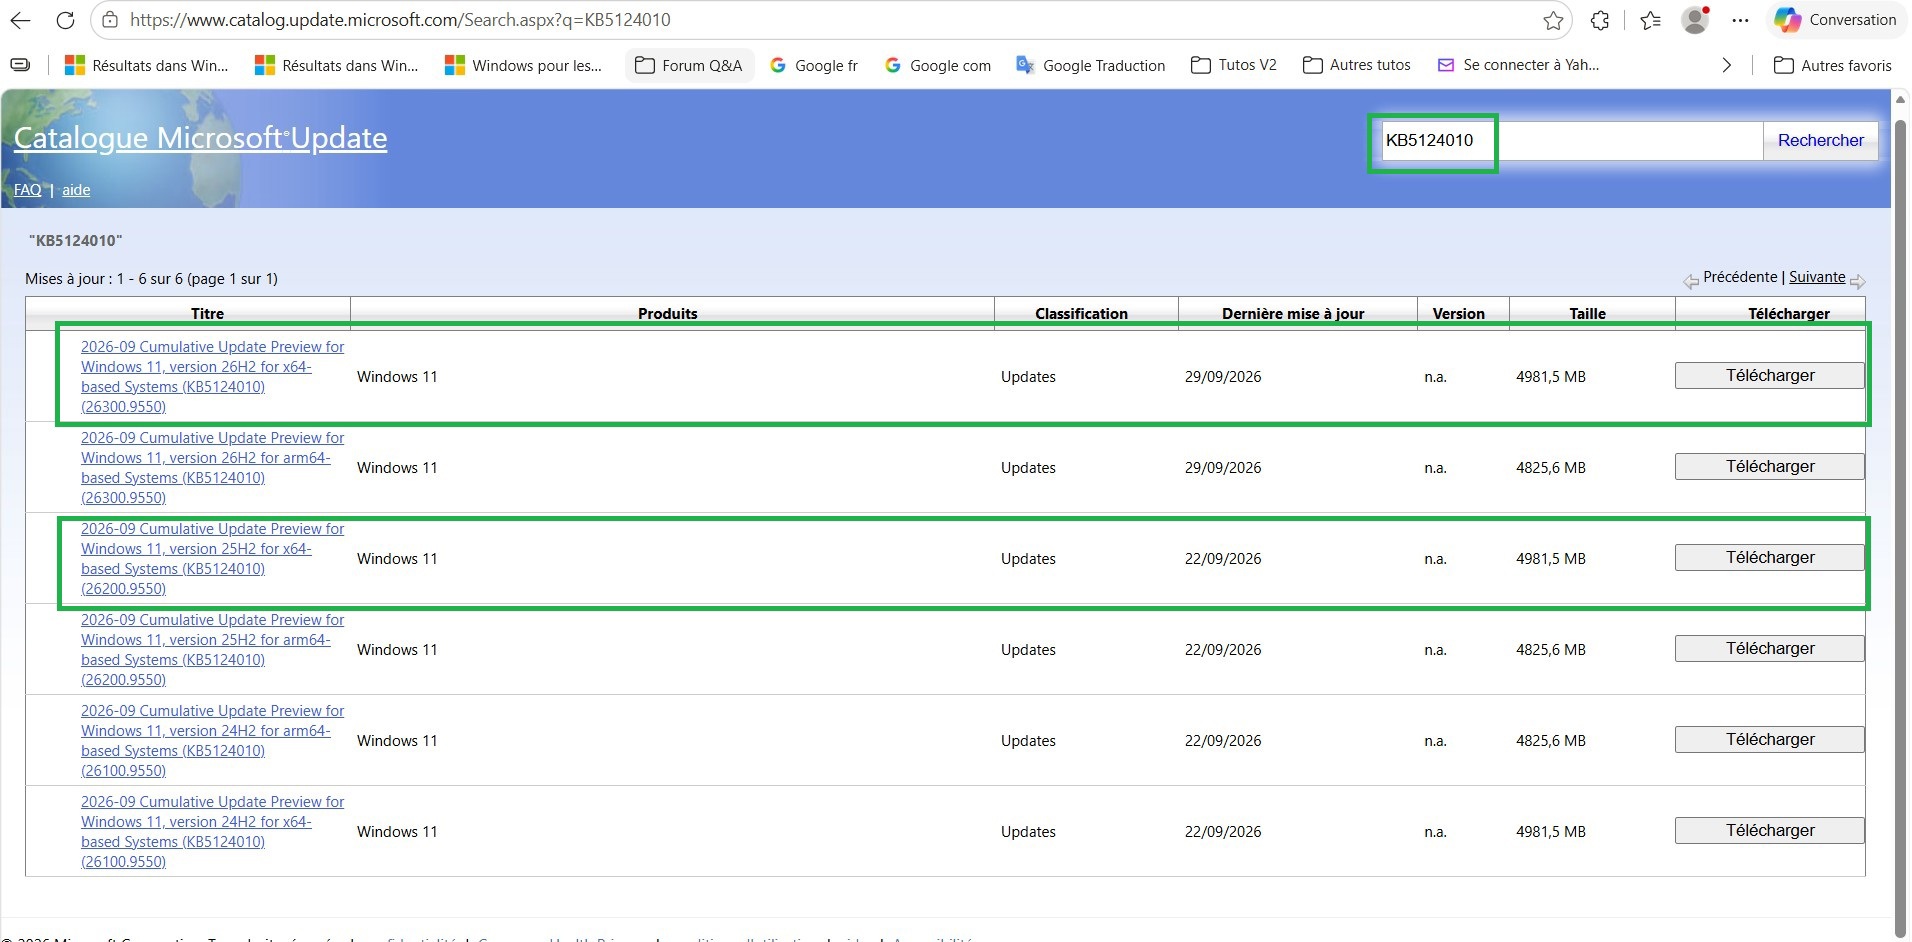Go to Suivante page link

(1817, 277)
